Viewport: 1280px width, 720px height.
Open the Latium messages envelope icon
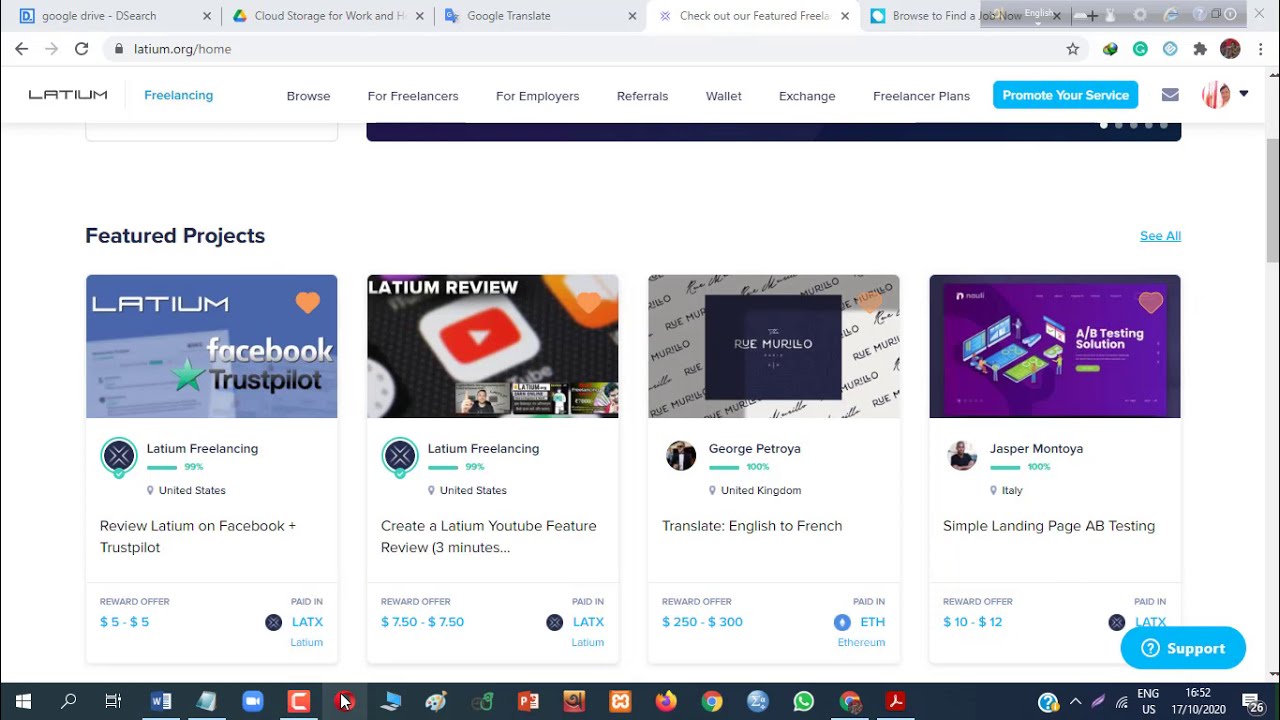1170,95
